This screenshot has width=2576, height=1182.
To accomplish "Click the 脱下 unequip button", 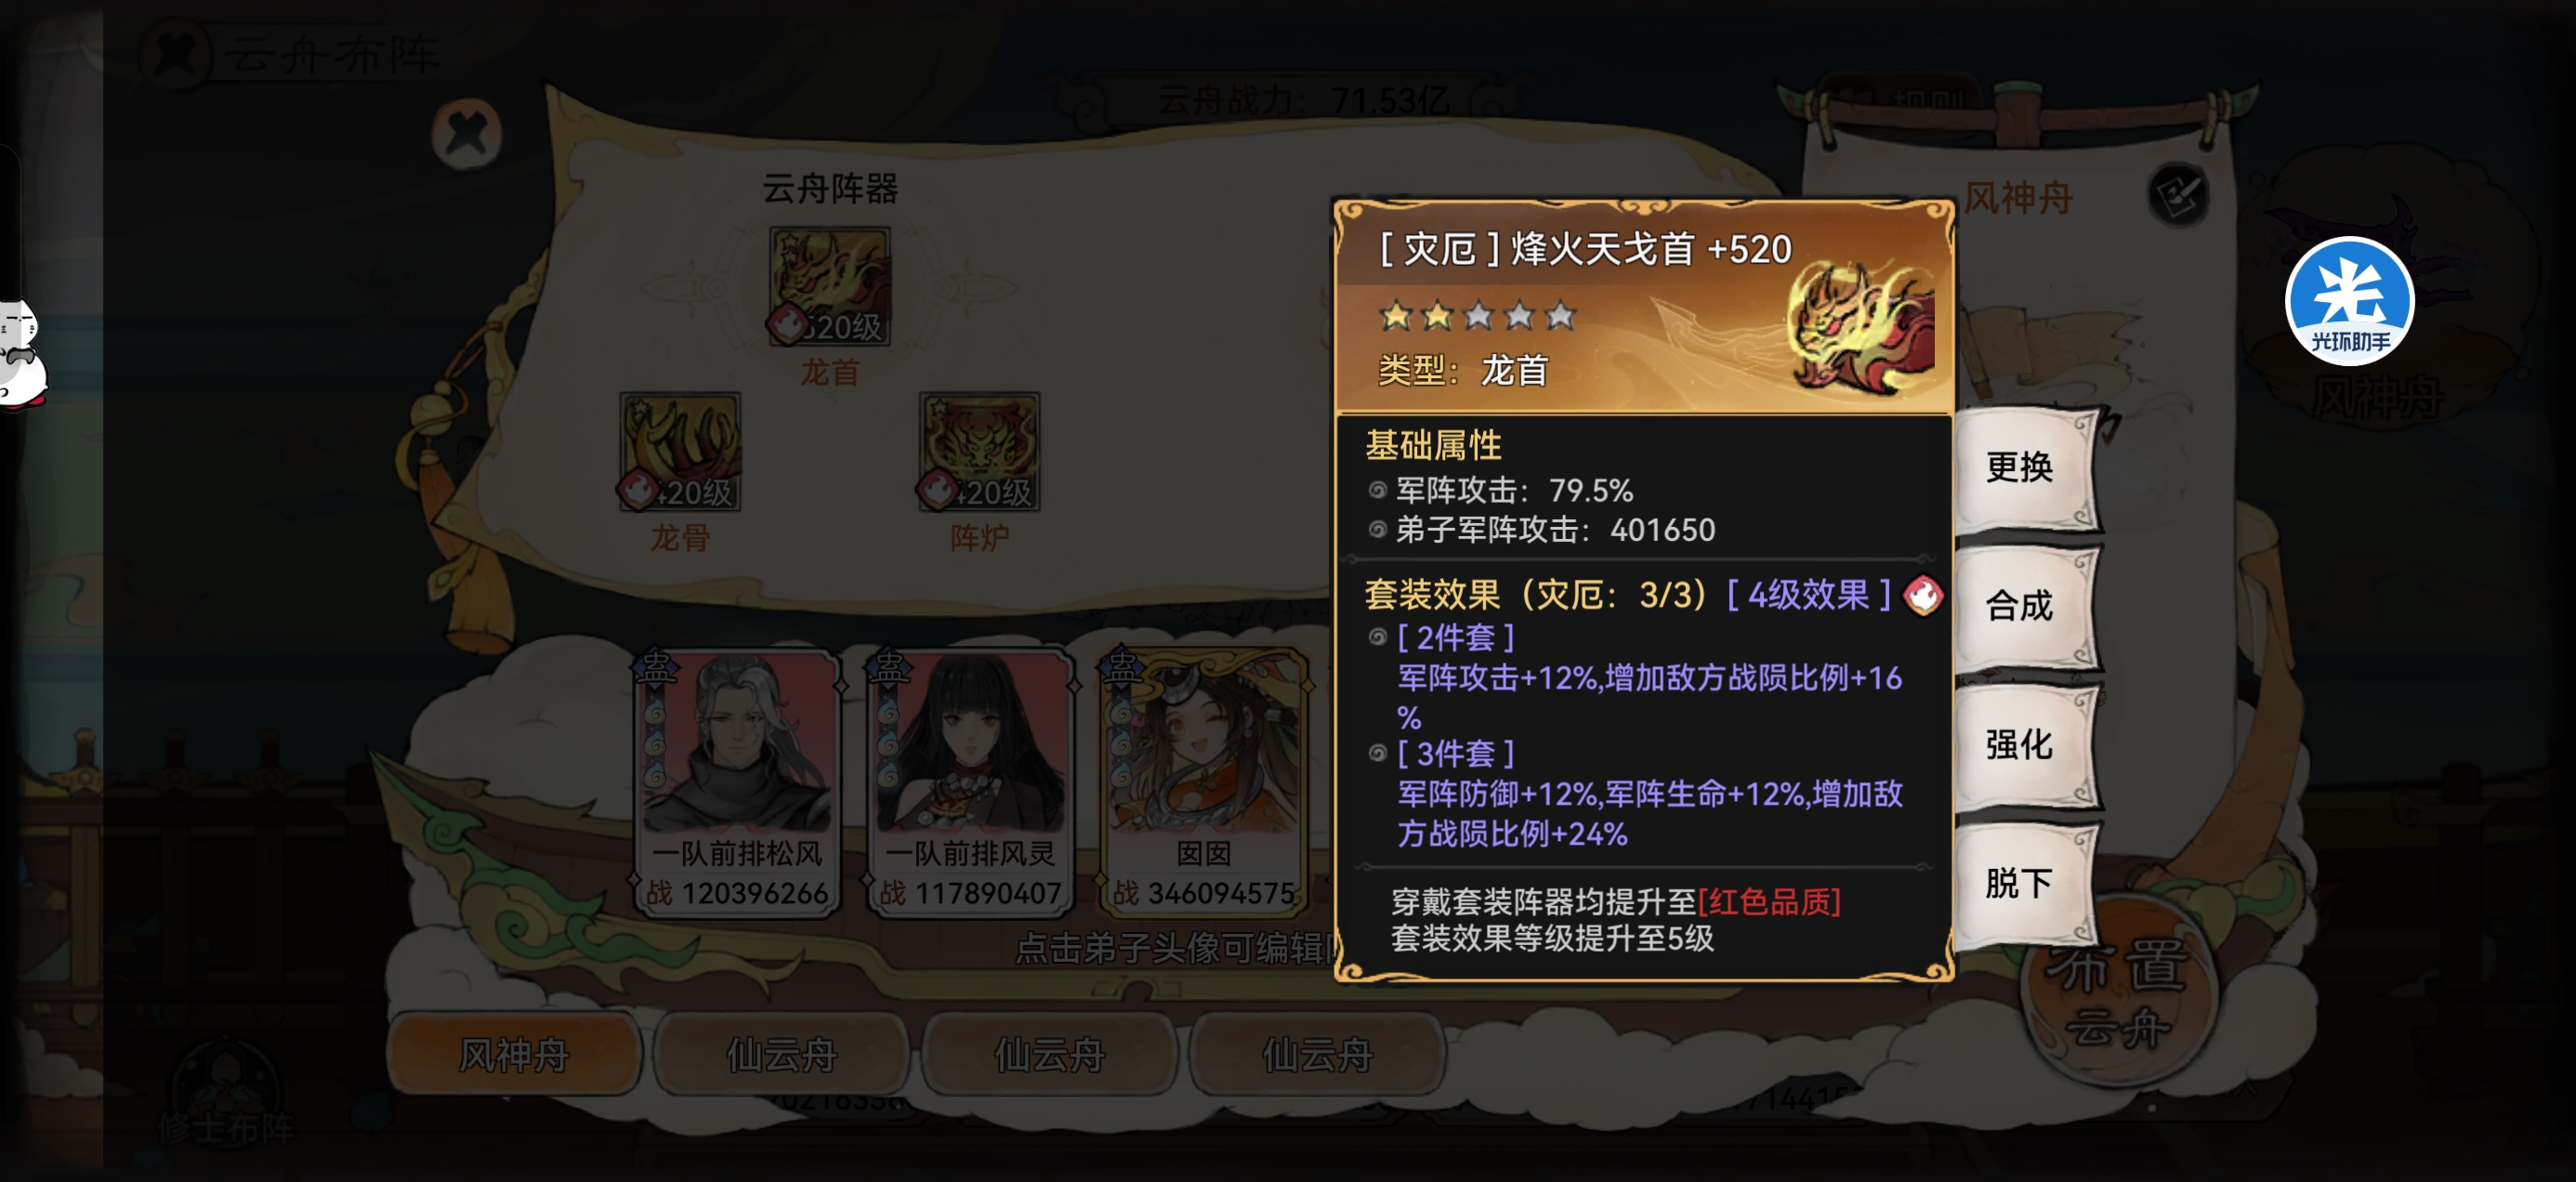I will click(x=2022, y=883).
